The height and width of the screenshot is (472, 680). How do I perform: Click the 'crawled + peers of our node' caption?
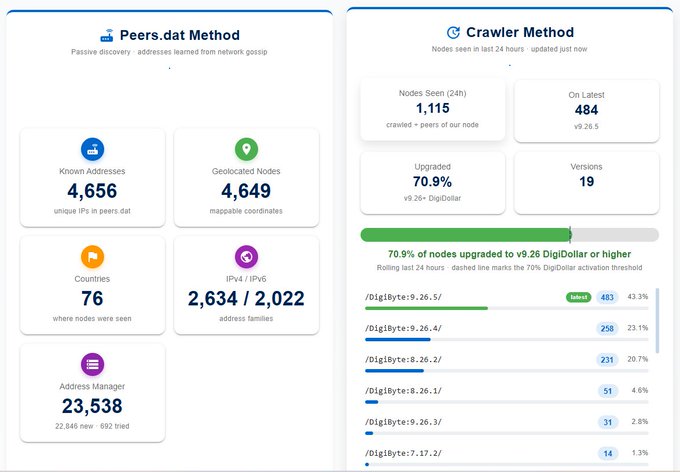(433, 125)
